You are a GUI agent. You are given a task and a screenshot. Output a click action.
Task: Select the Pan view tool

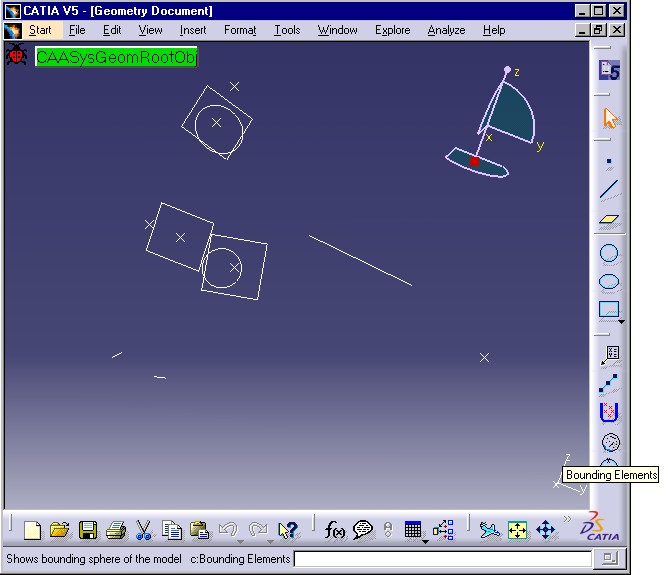coord(546,530)
